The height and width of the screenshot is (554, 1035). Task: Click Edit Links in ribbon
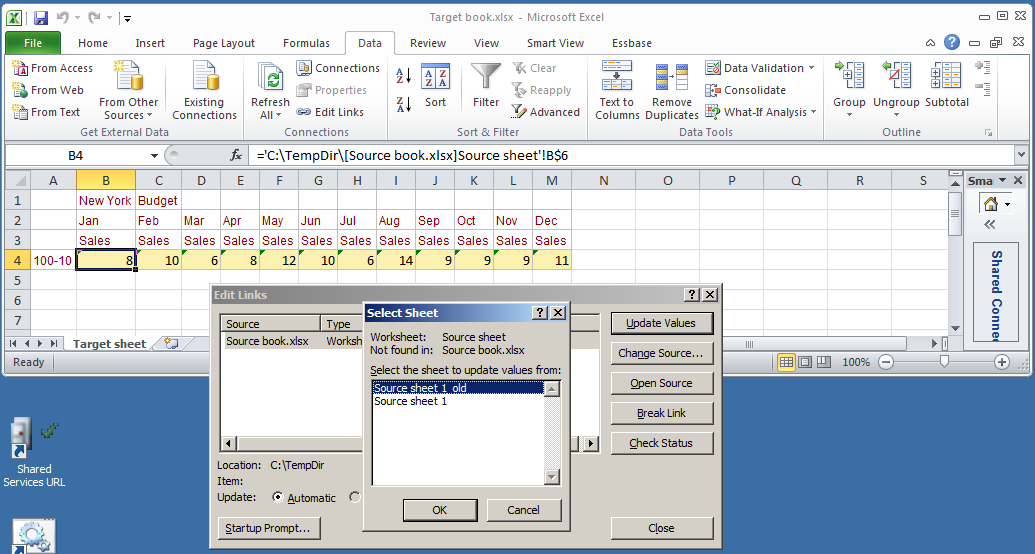tap(330, 112)
